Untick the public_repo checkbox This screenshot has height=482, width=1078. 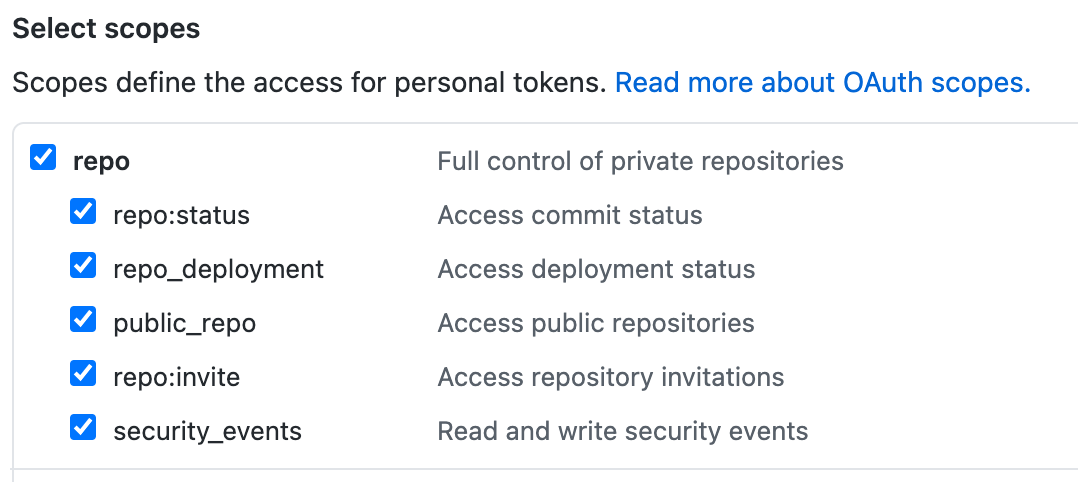point(83,320)
